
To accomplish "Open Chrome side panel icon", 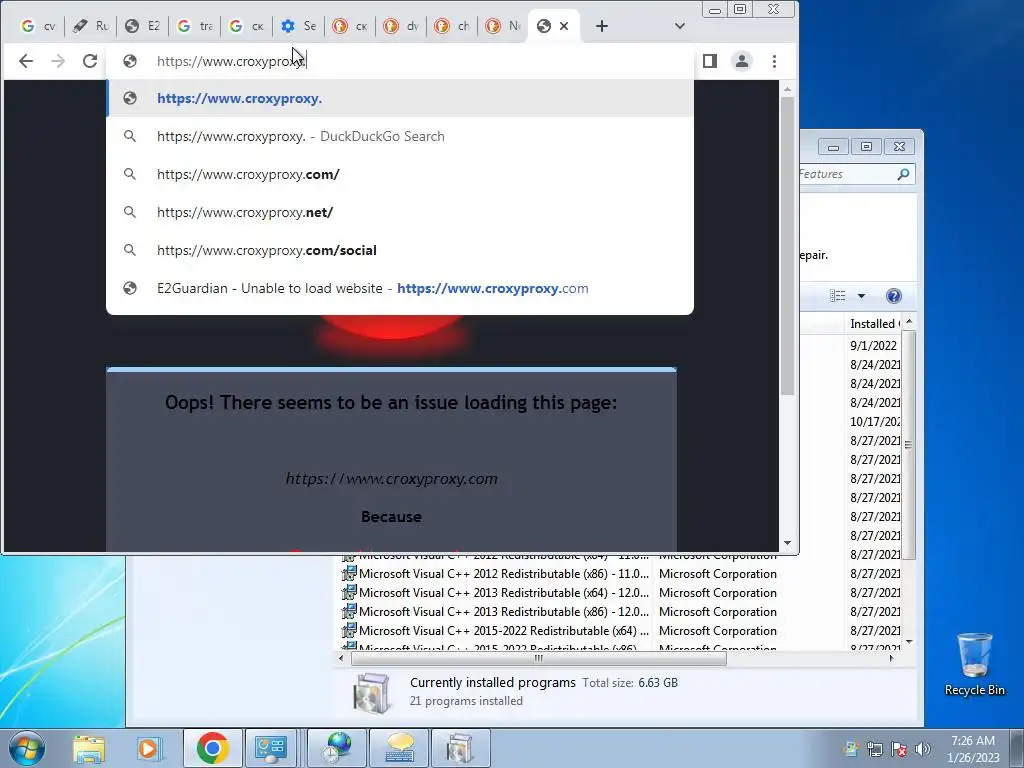I will (710, 61).
